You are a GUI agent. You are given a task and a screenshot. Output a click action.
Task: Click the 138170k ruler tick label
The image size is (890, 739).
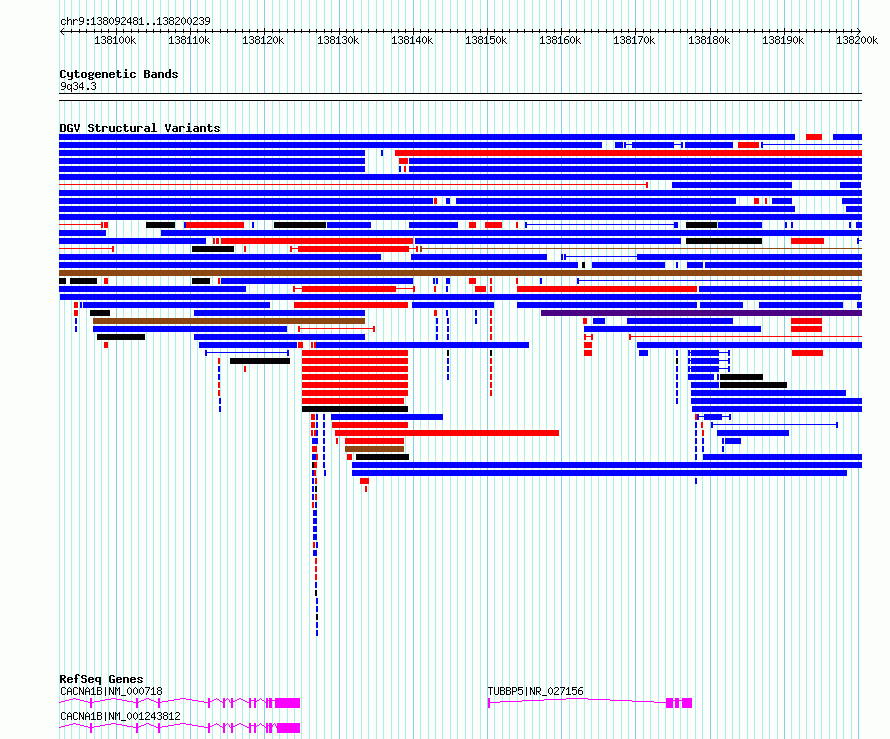(634, 40)
